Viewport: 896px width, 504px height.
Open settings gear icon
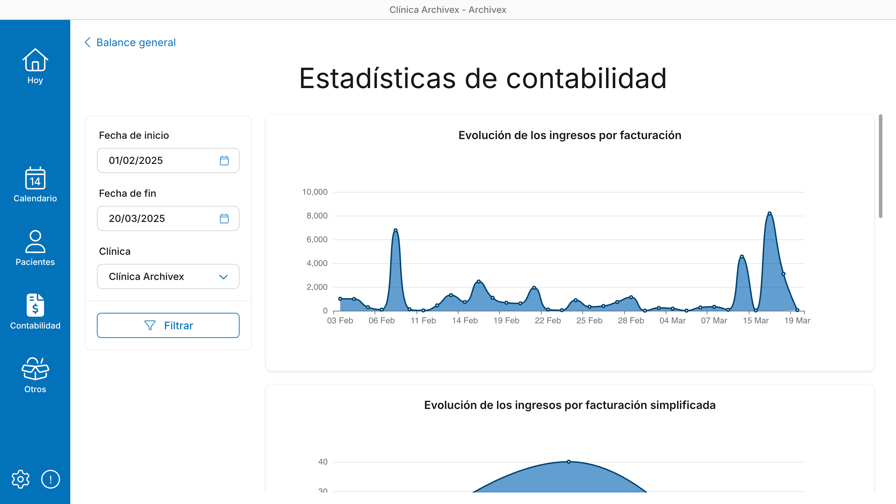pos(21,479)
